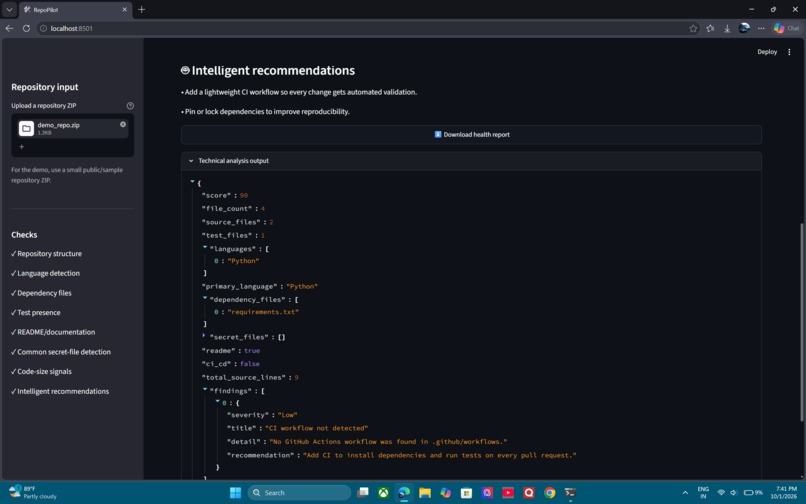The width and height of the screenshot is (806, 504).
Task: Click the "requirements.txt" entry
Action: tap(263, 312)
